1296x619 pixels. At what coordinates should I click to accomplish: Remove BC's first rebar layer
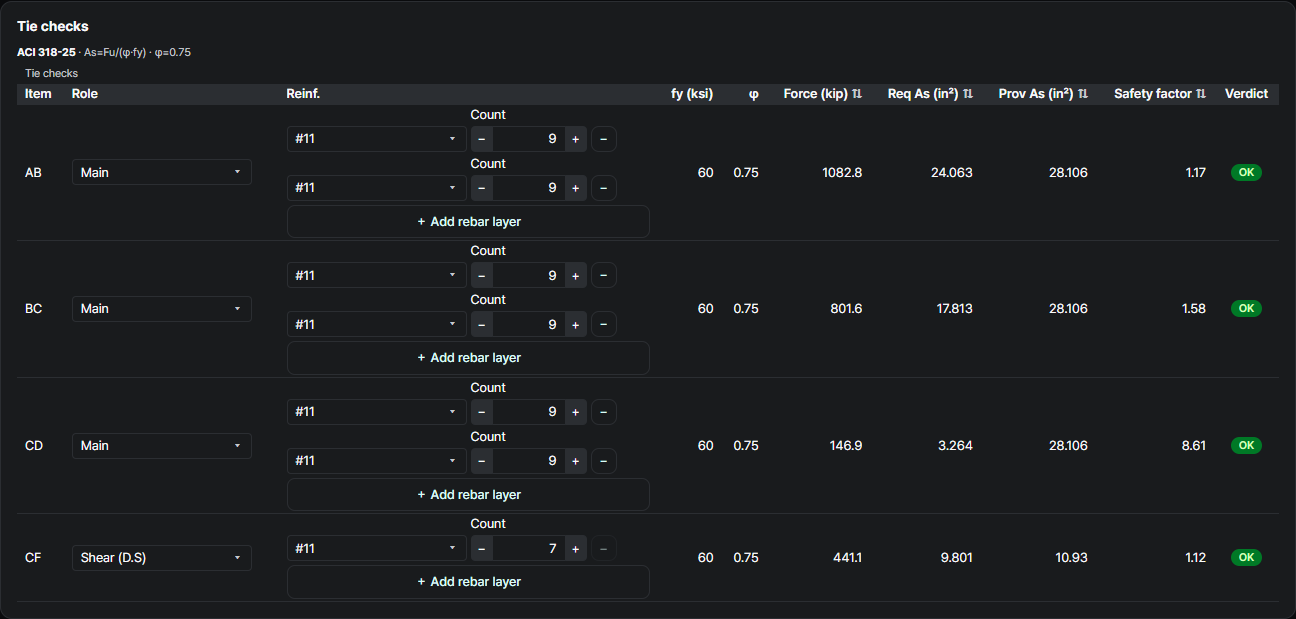[604, 275]
